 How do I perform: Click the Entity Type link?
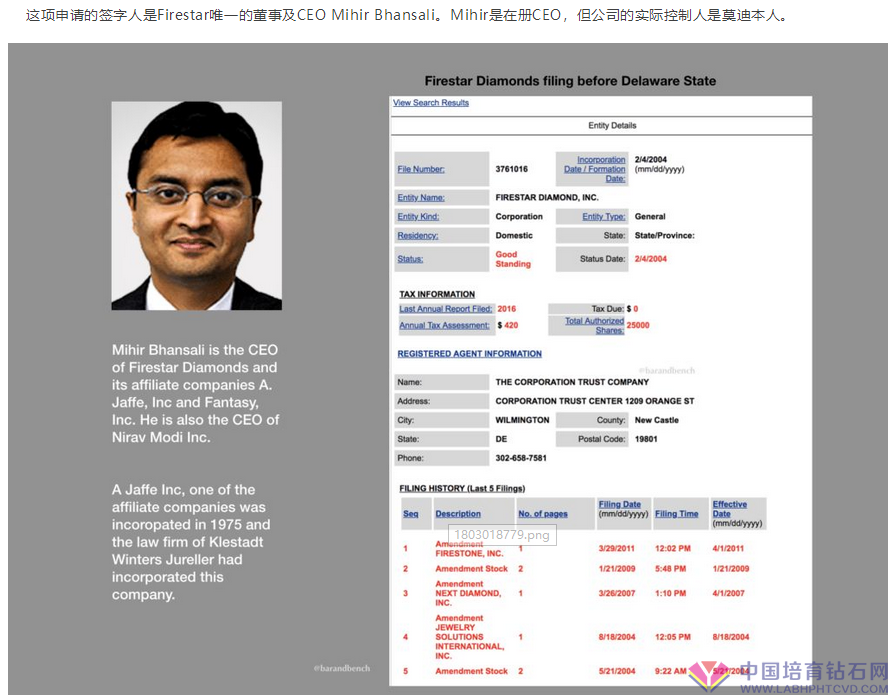[x=604, y=216]
